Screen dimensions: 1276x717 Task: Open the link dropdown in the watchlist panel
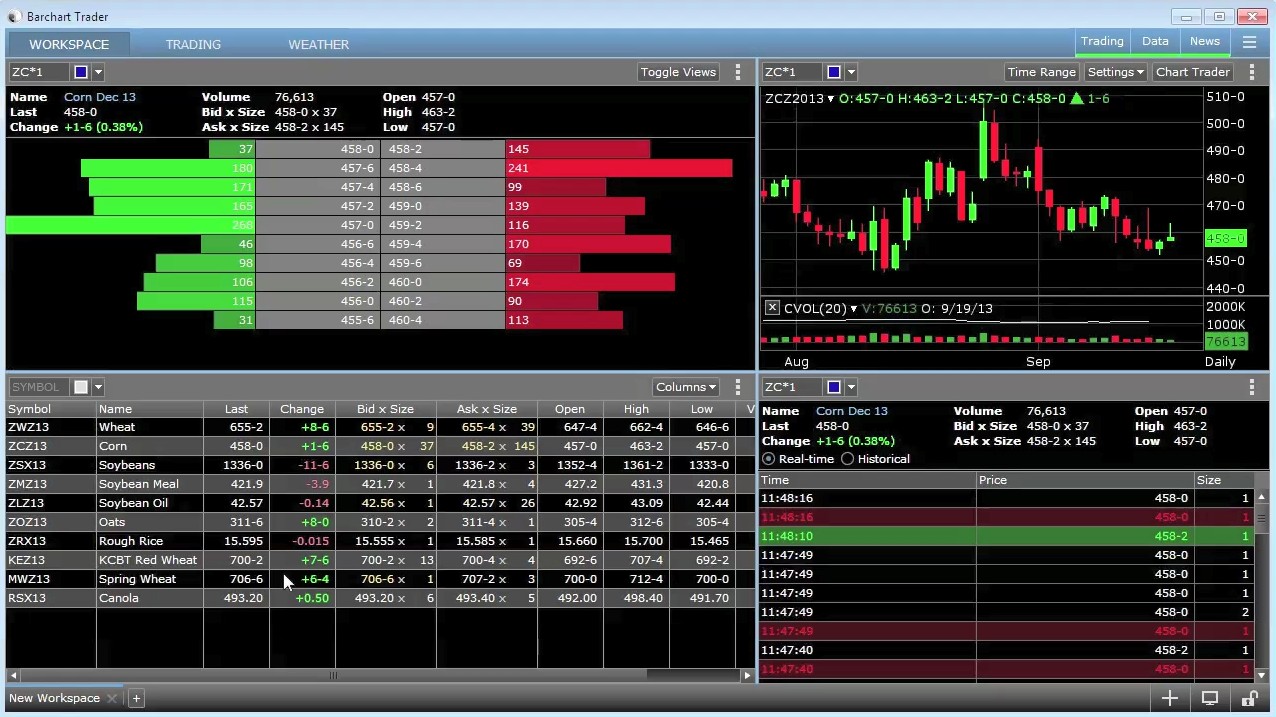click(98, 387)
